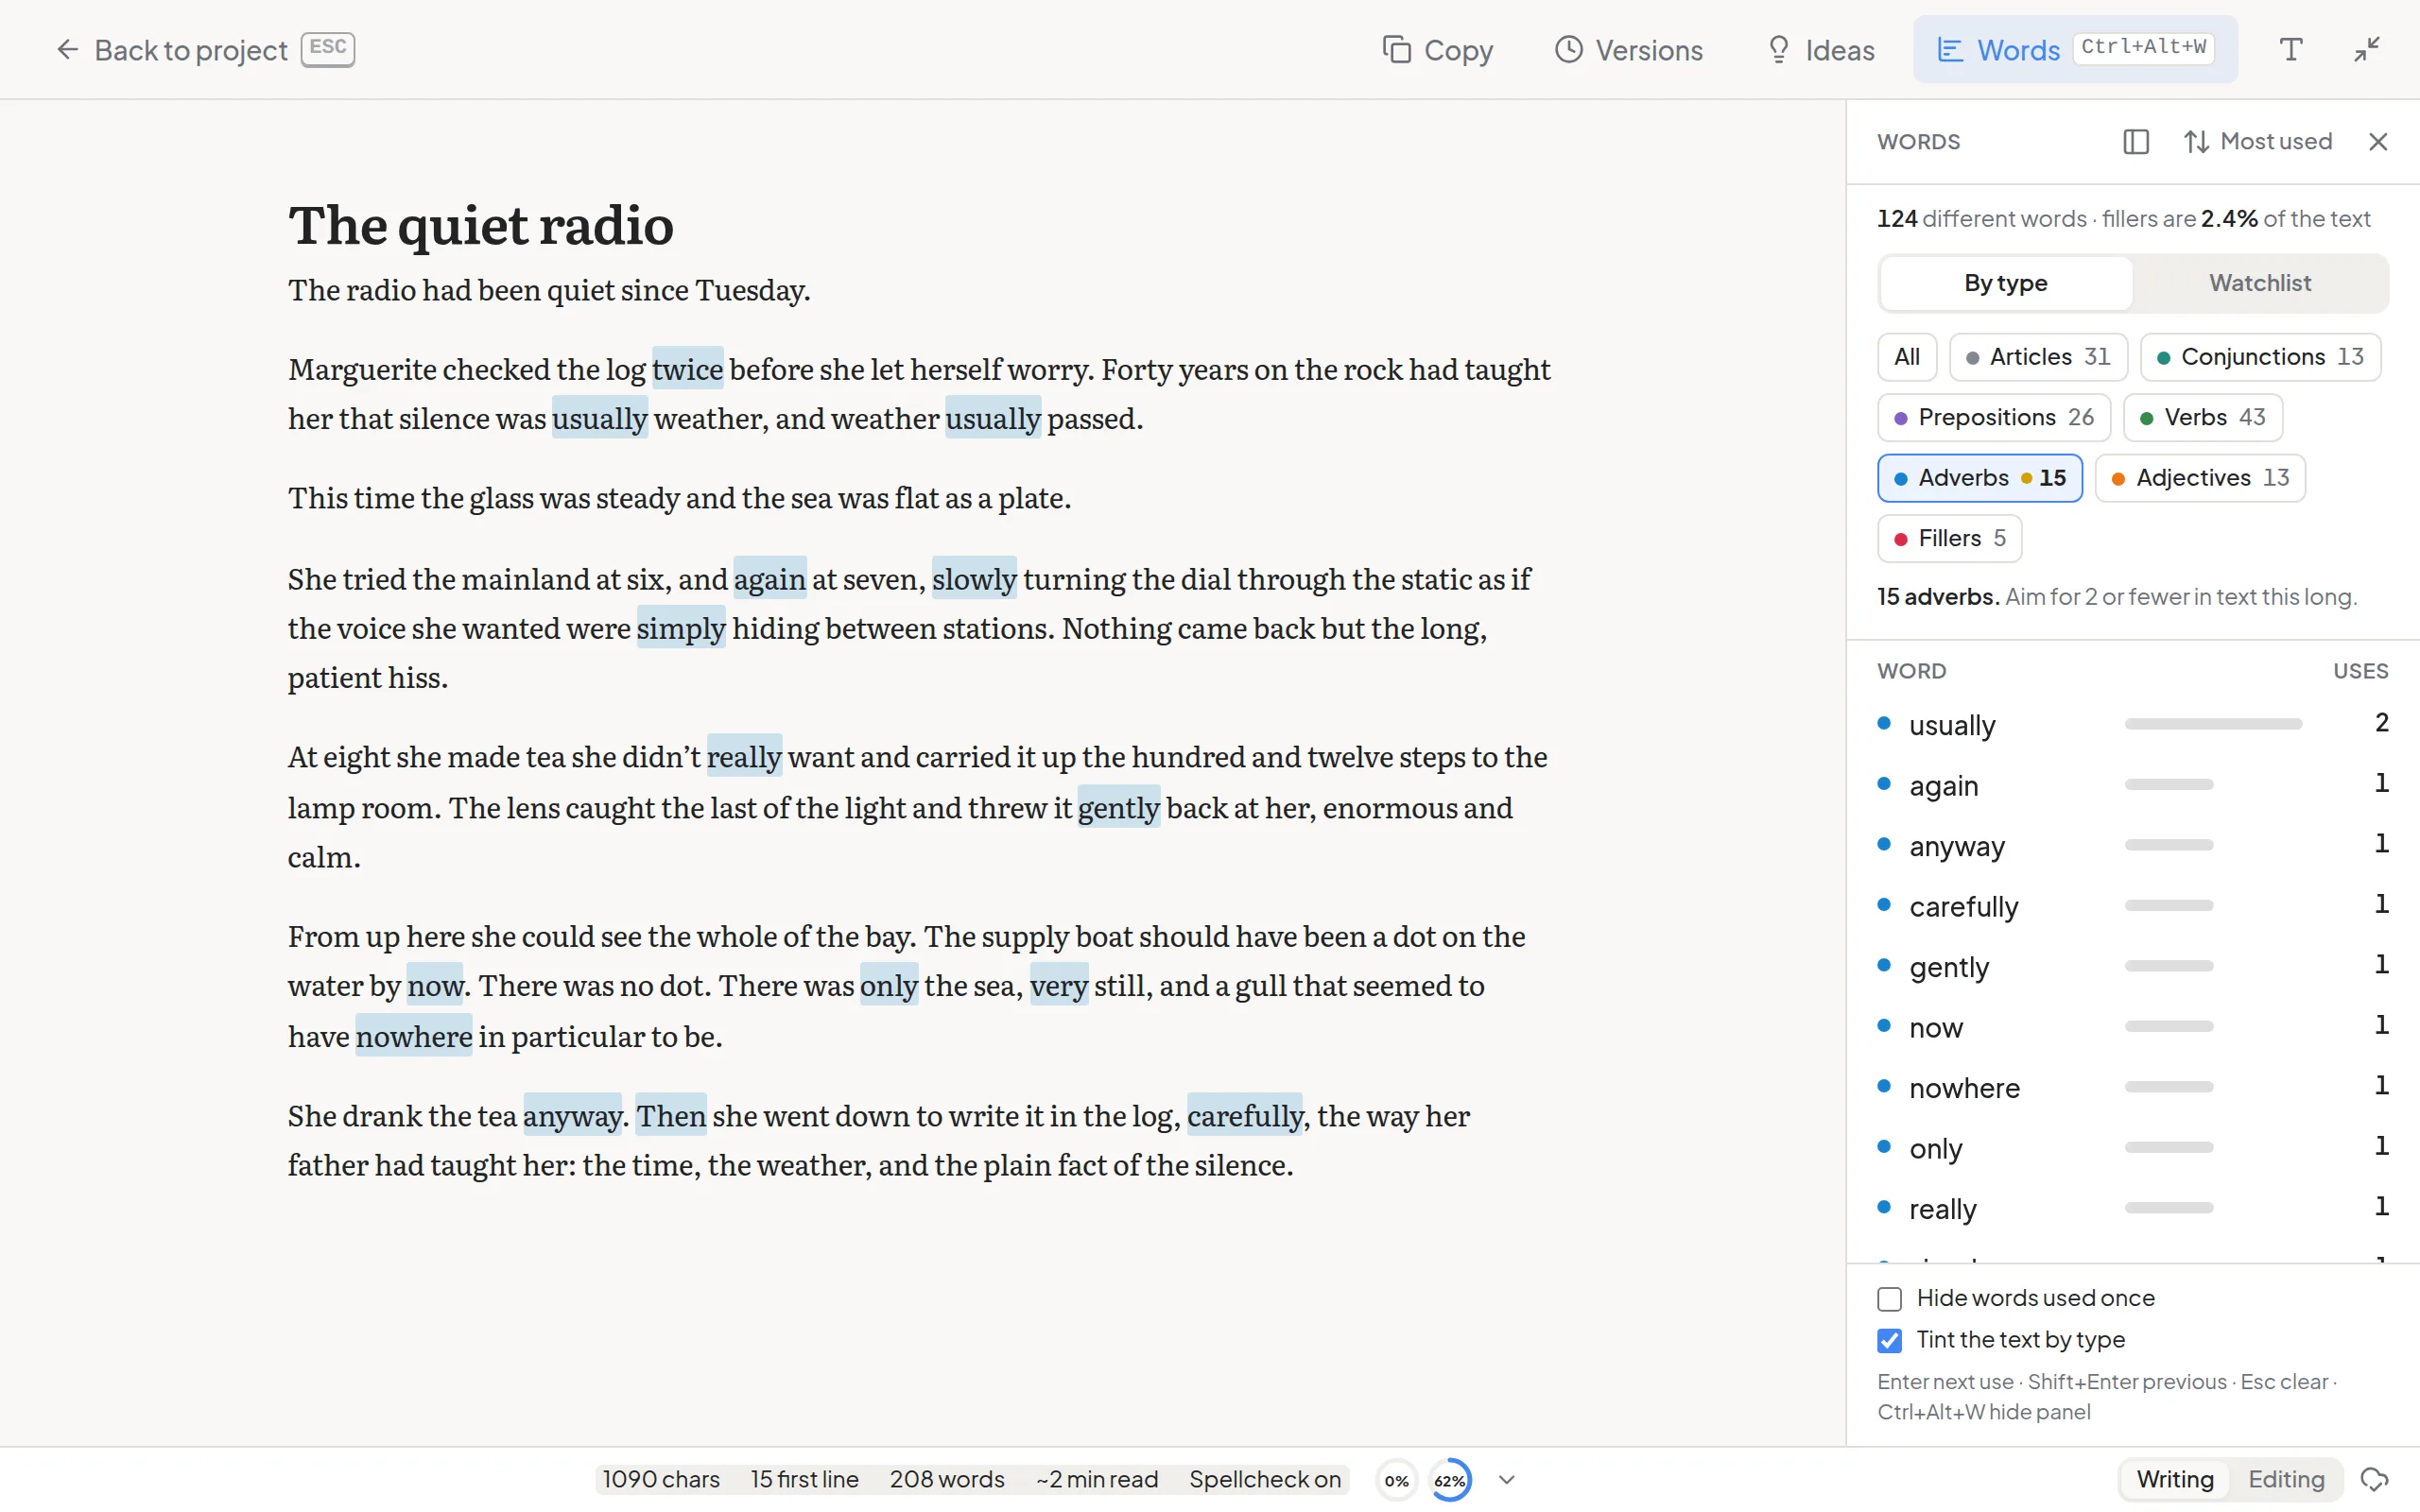Screen dimensions: 2420x1512
Task: Filter by Prepositions
Action: pos(1994,418)
